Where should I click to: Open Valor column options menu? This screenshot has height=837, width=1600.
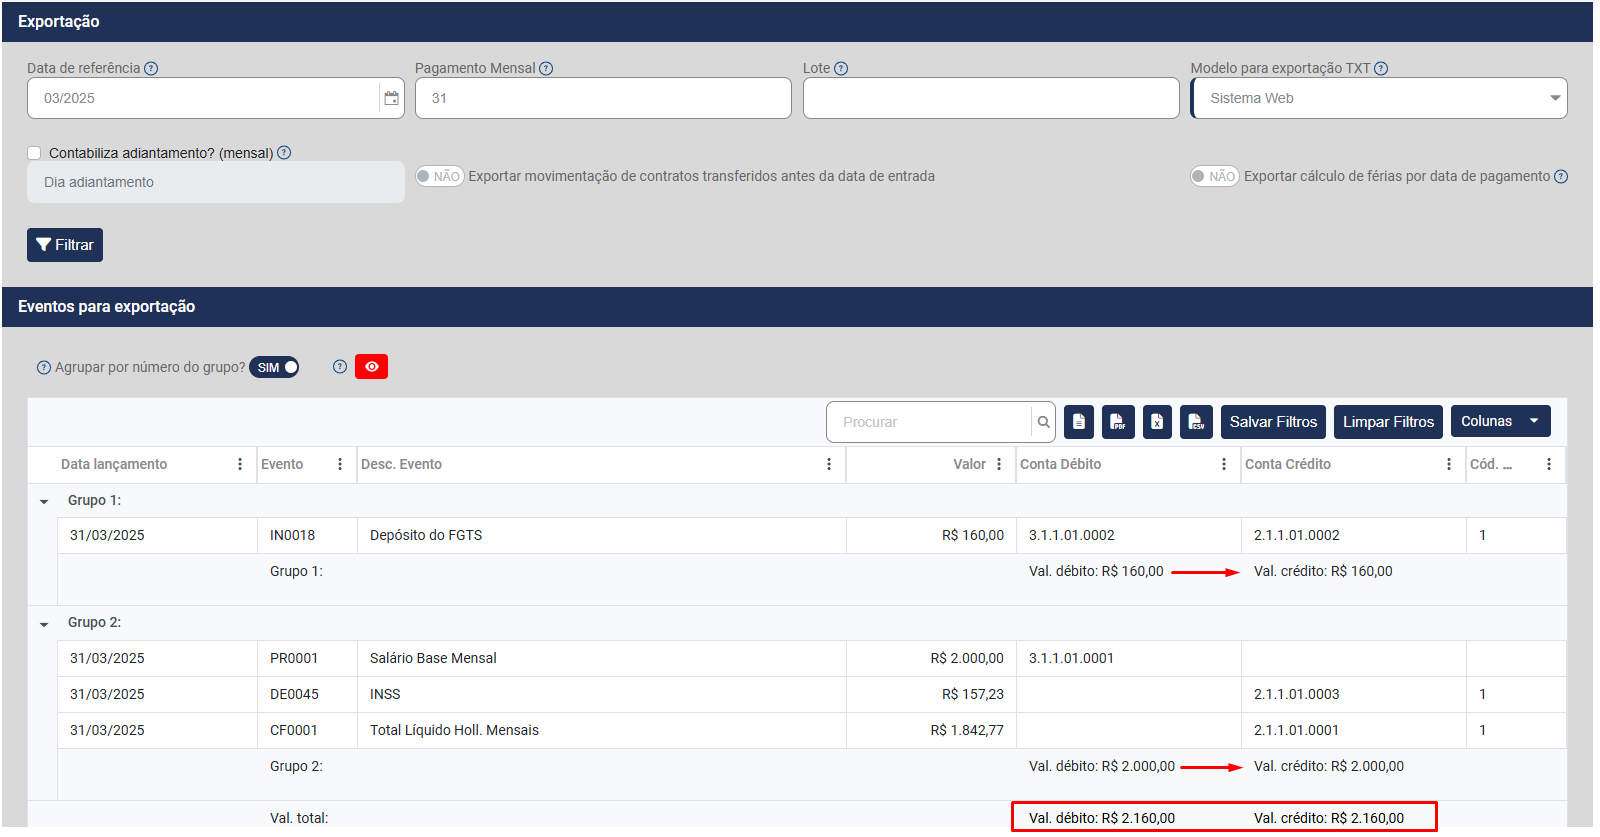pos(999,464)
